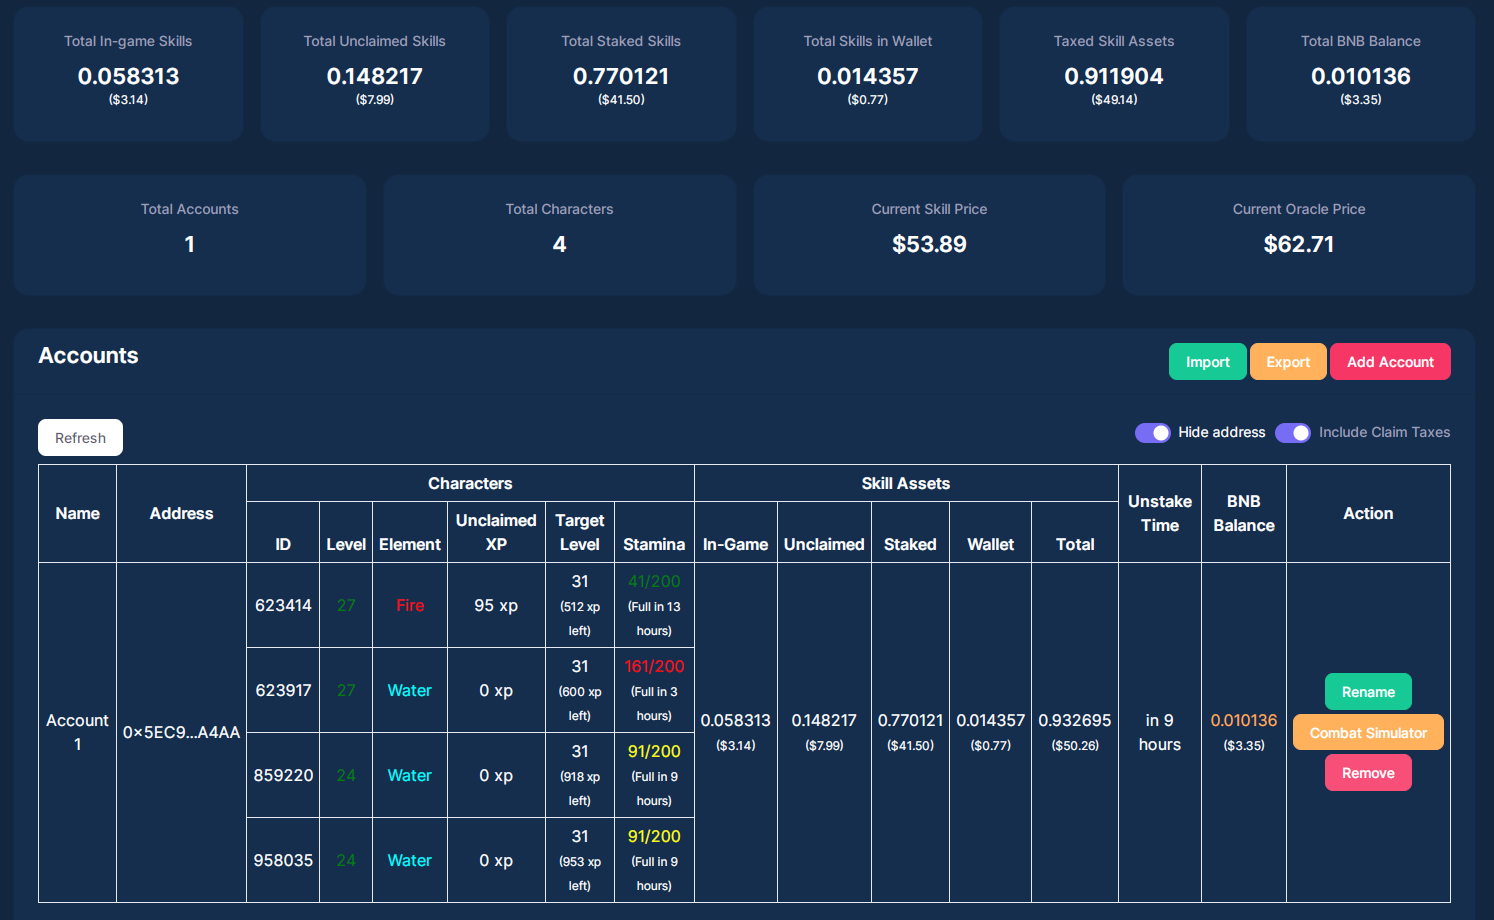The width and height of the screenshot is (1494, 920).
Task: Click the orange Export button
Action: pyautogui.click(x=1288, y=362)
